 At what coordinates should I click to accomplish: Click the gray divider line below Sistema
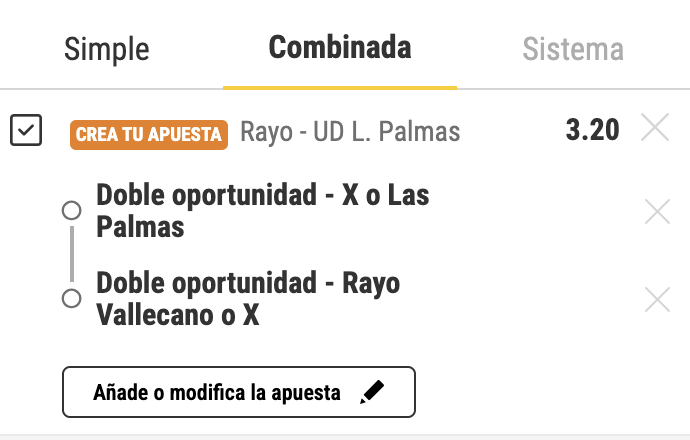pyautogui.click(x=573, y=89)
